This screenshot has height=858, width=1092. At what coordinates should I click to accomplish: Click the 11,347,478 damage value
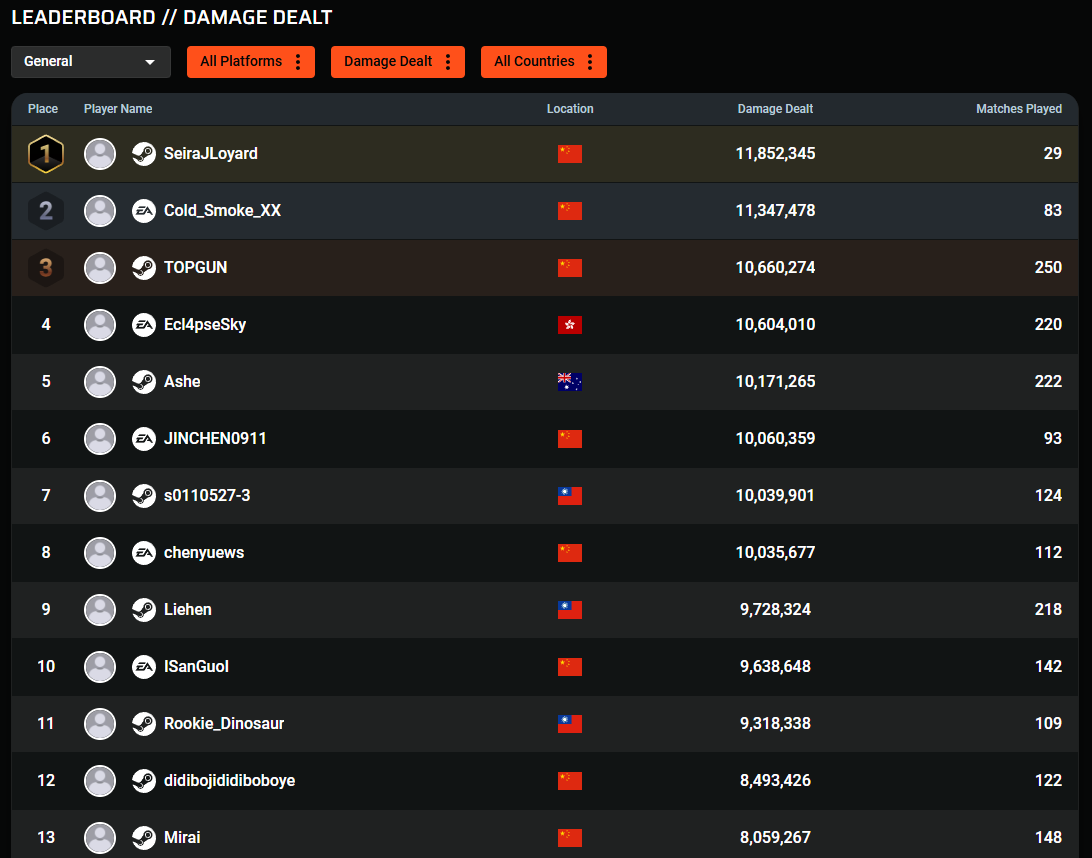pos(775,211)
